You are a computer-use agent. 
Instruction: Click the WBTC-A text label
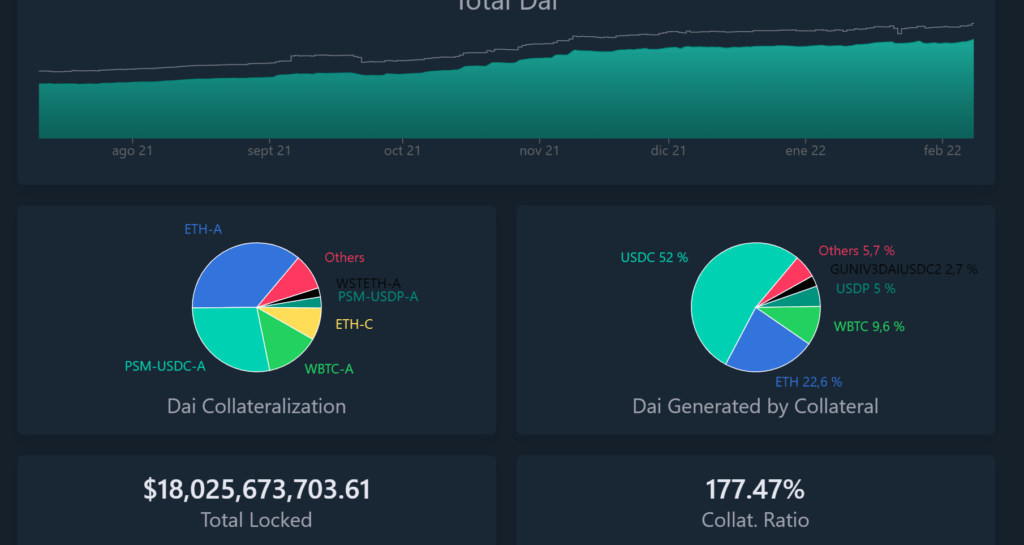tap(329, 369)
